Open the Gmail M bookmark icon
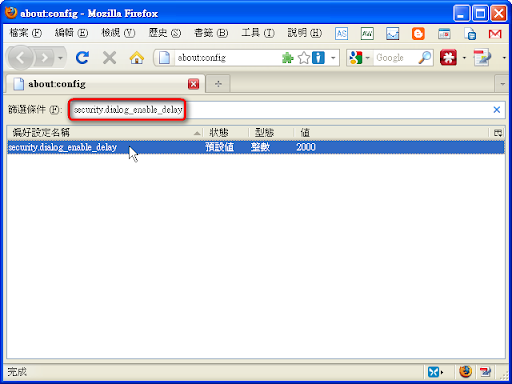Image resolution: width=512 pixels, height=384 pixels. tap(495, 34)
